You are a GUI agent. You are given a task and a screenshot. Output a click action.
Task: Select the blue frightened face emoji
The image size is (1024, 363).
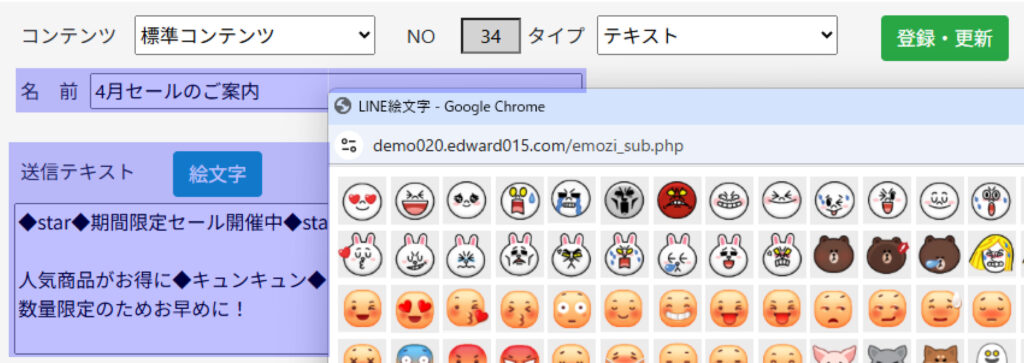tap(415, 351)
